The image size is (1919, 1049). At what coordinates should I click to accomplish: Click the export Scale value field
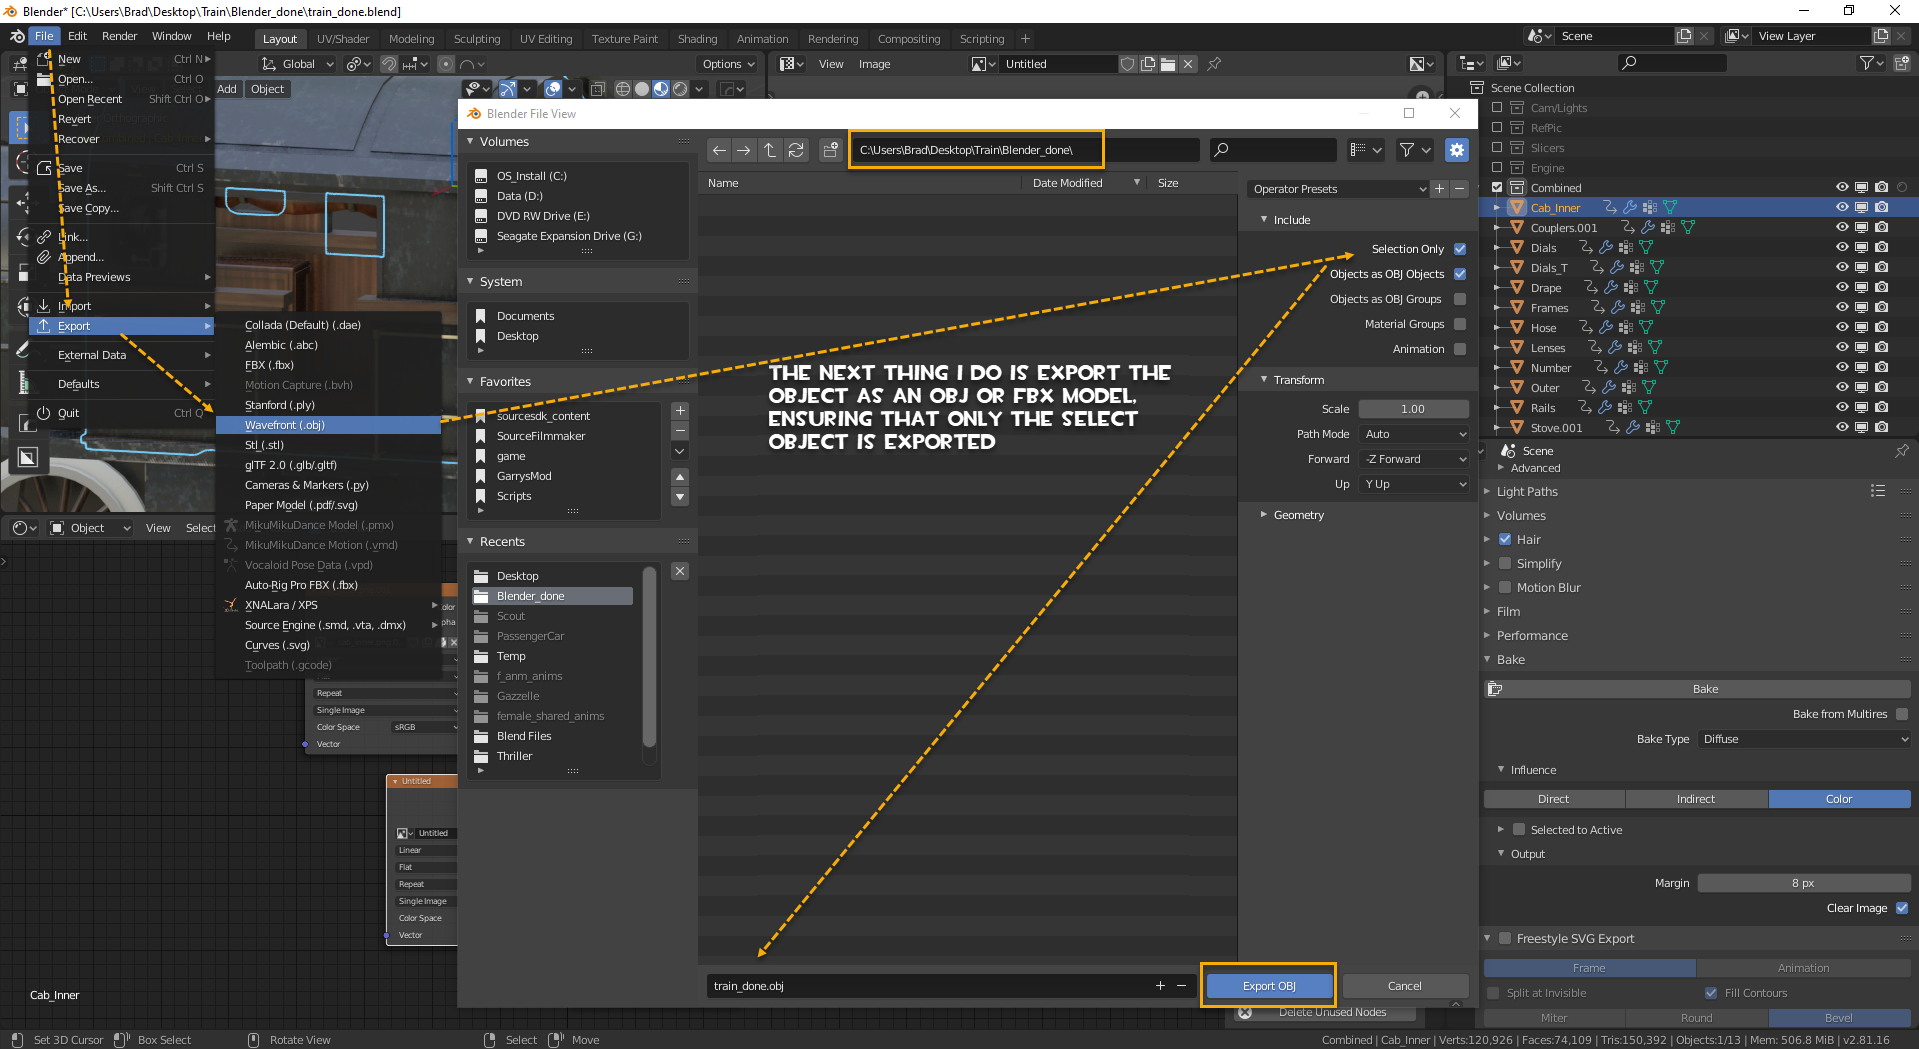click(1413, 409)
